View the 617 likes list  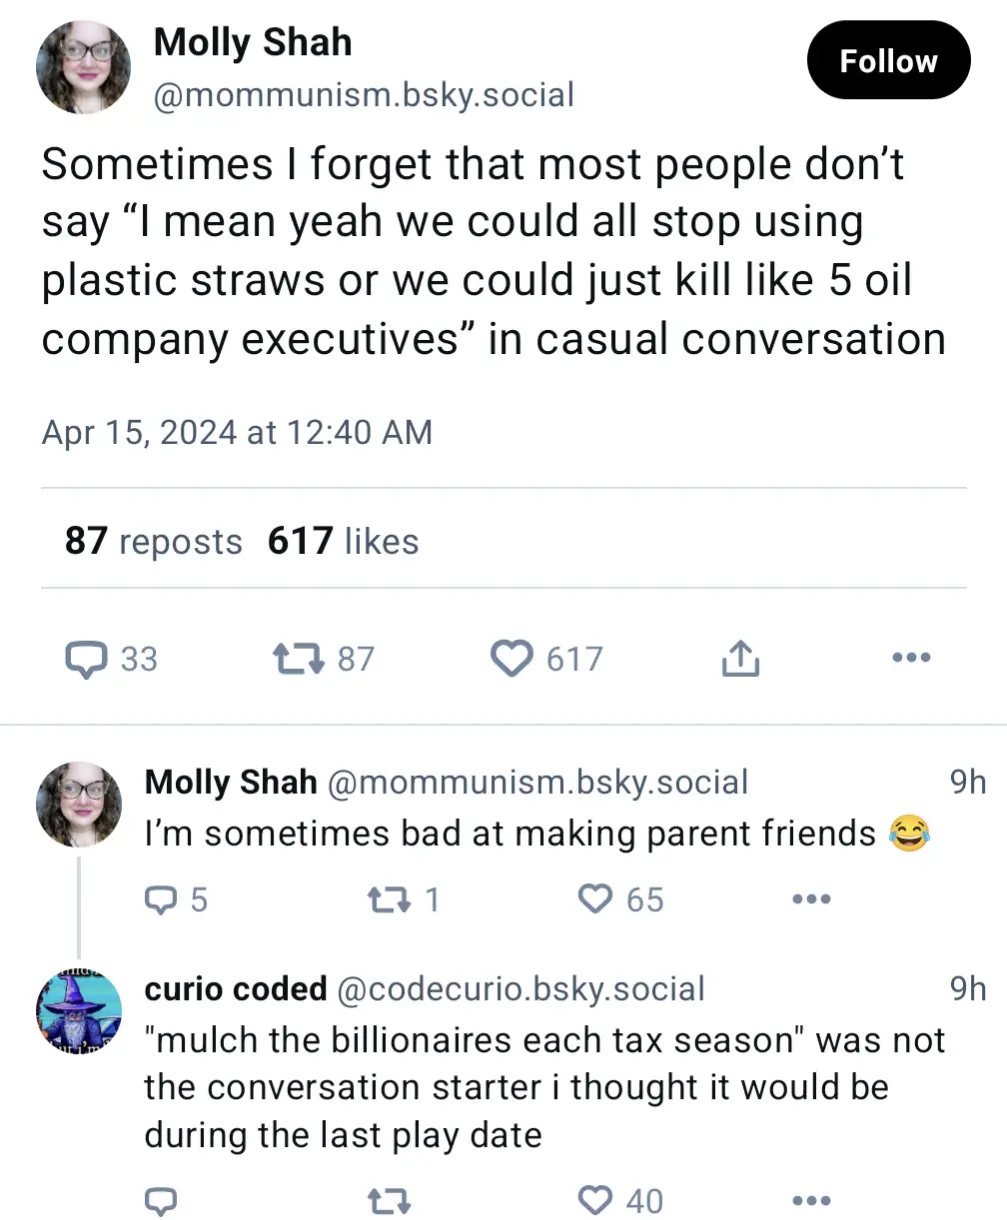tap(343, 541)
